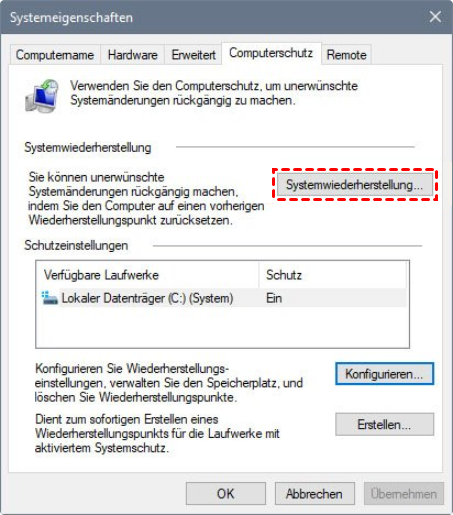
Task: Go to the Computerschutz tab
Action: coord(271,53)
